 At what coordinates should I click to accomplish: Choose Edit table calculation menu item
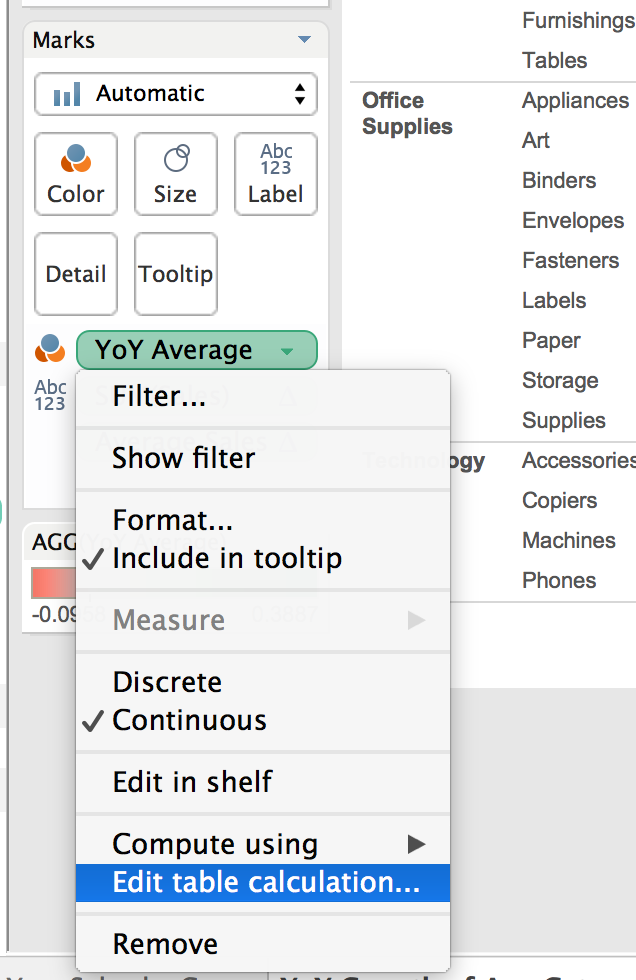point(265,882)
